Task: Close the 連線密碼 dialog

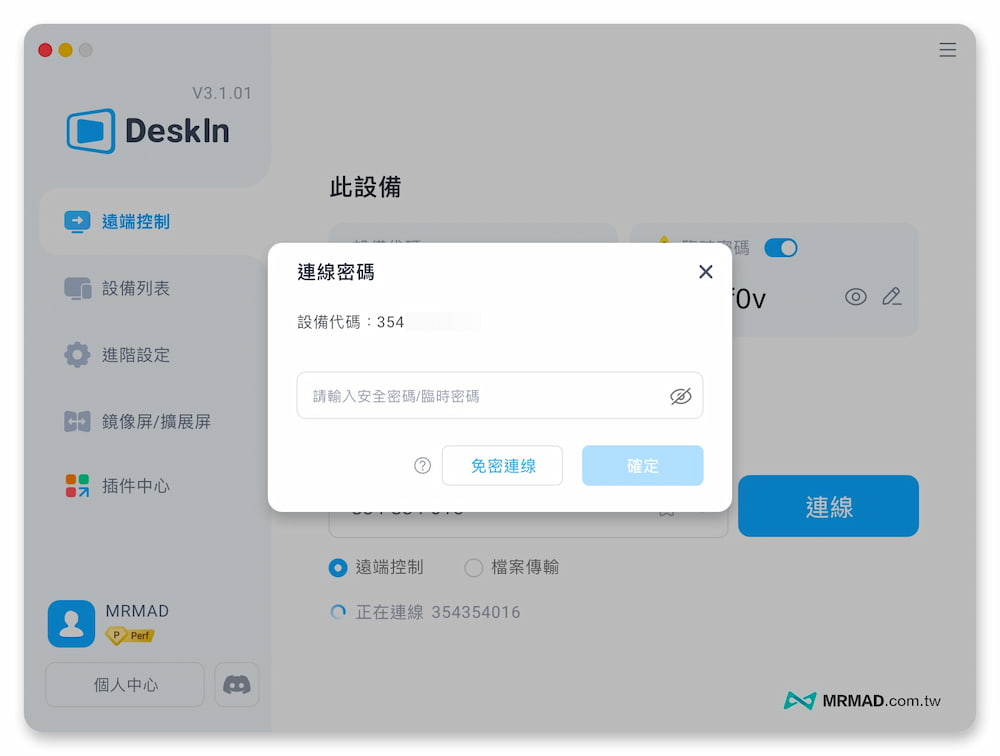Action: (x=705, y=271)
